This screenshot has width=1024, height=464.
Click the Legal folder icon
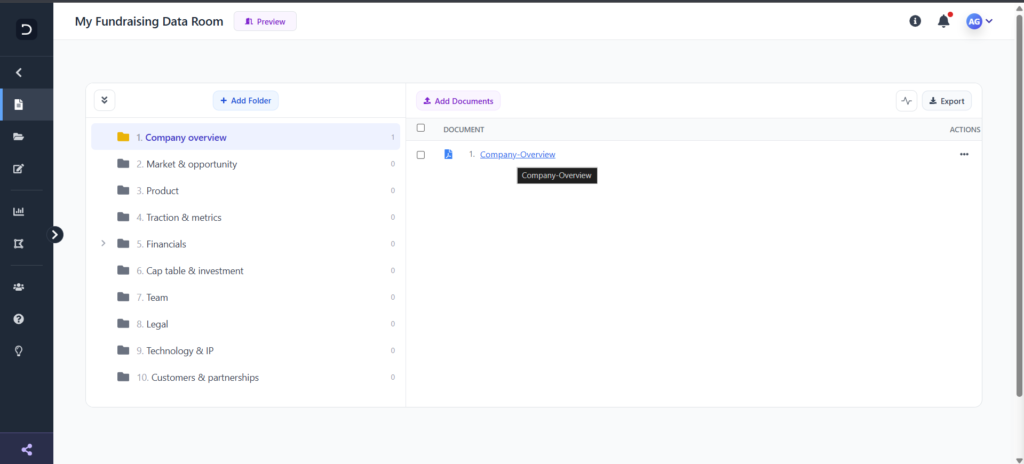(x=123, y=323)
